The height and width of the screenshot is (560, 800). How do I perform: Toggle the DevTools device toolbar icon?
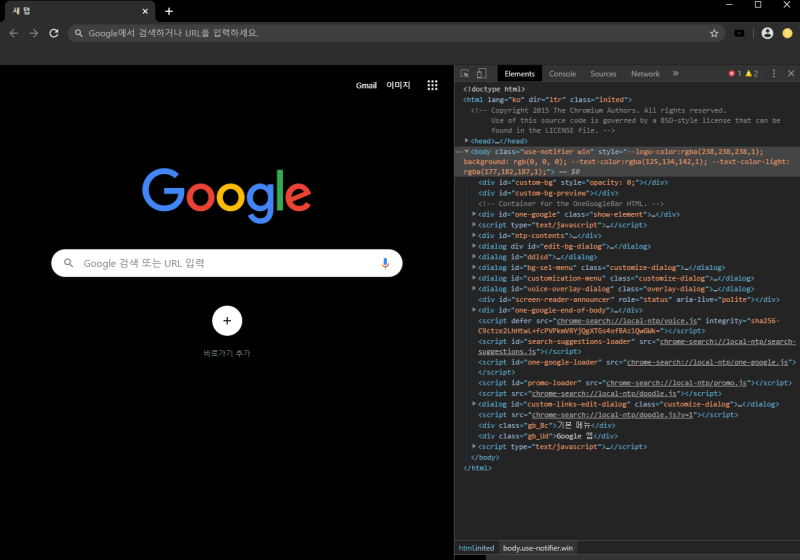click(481, 73)
